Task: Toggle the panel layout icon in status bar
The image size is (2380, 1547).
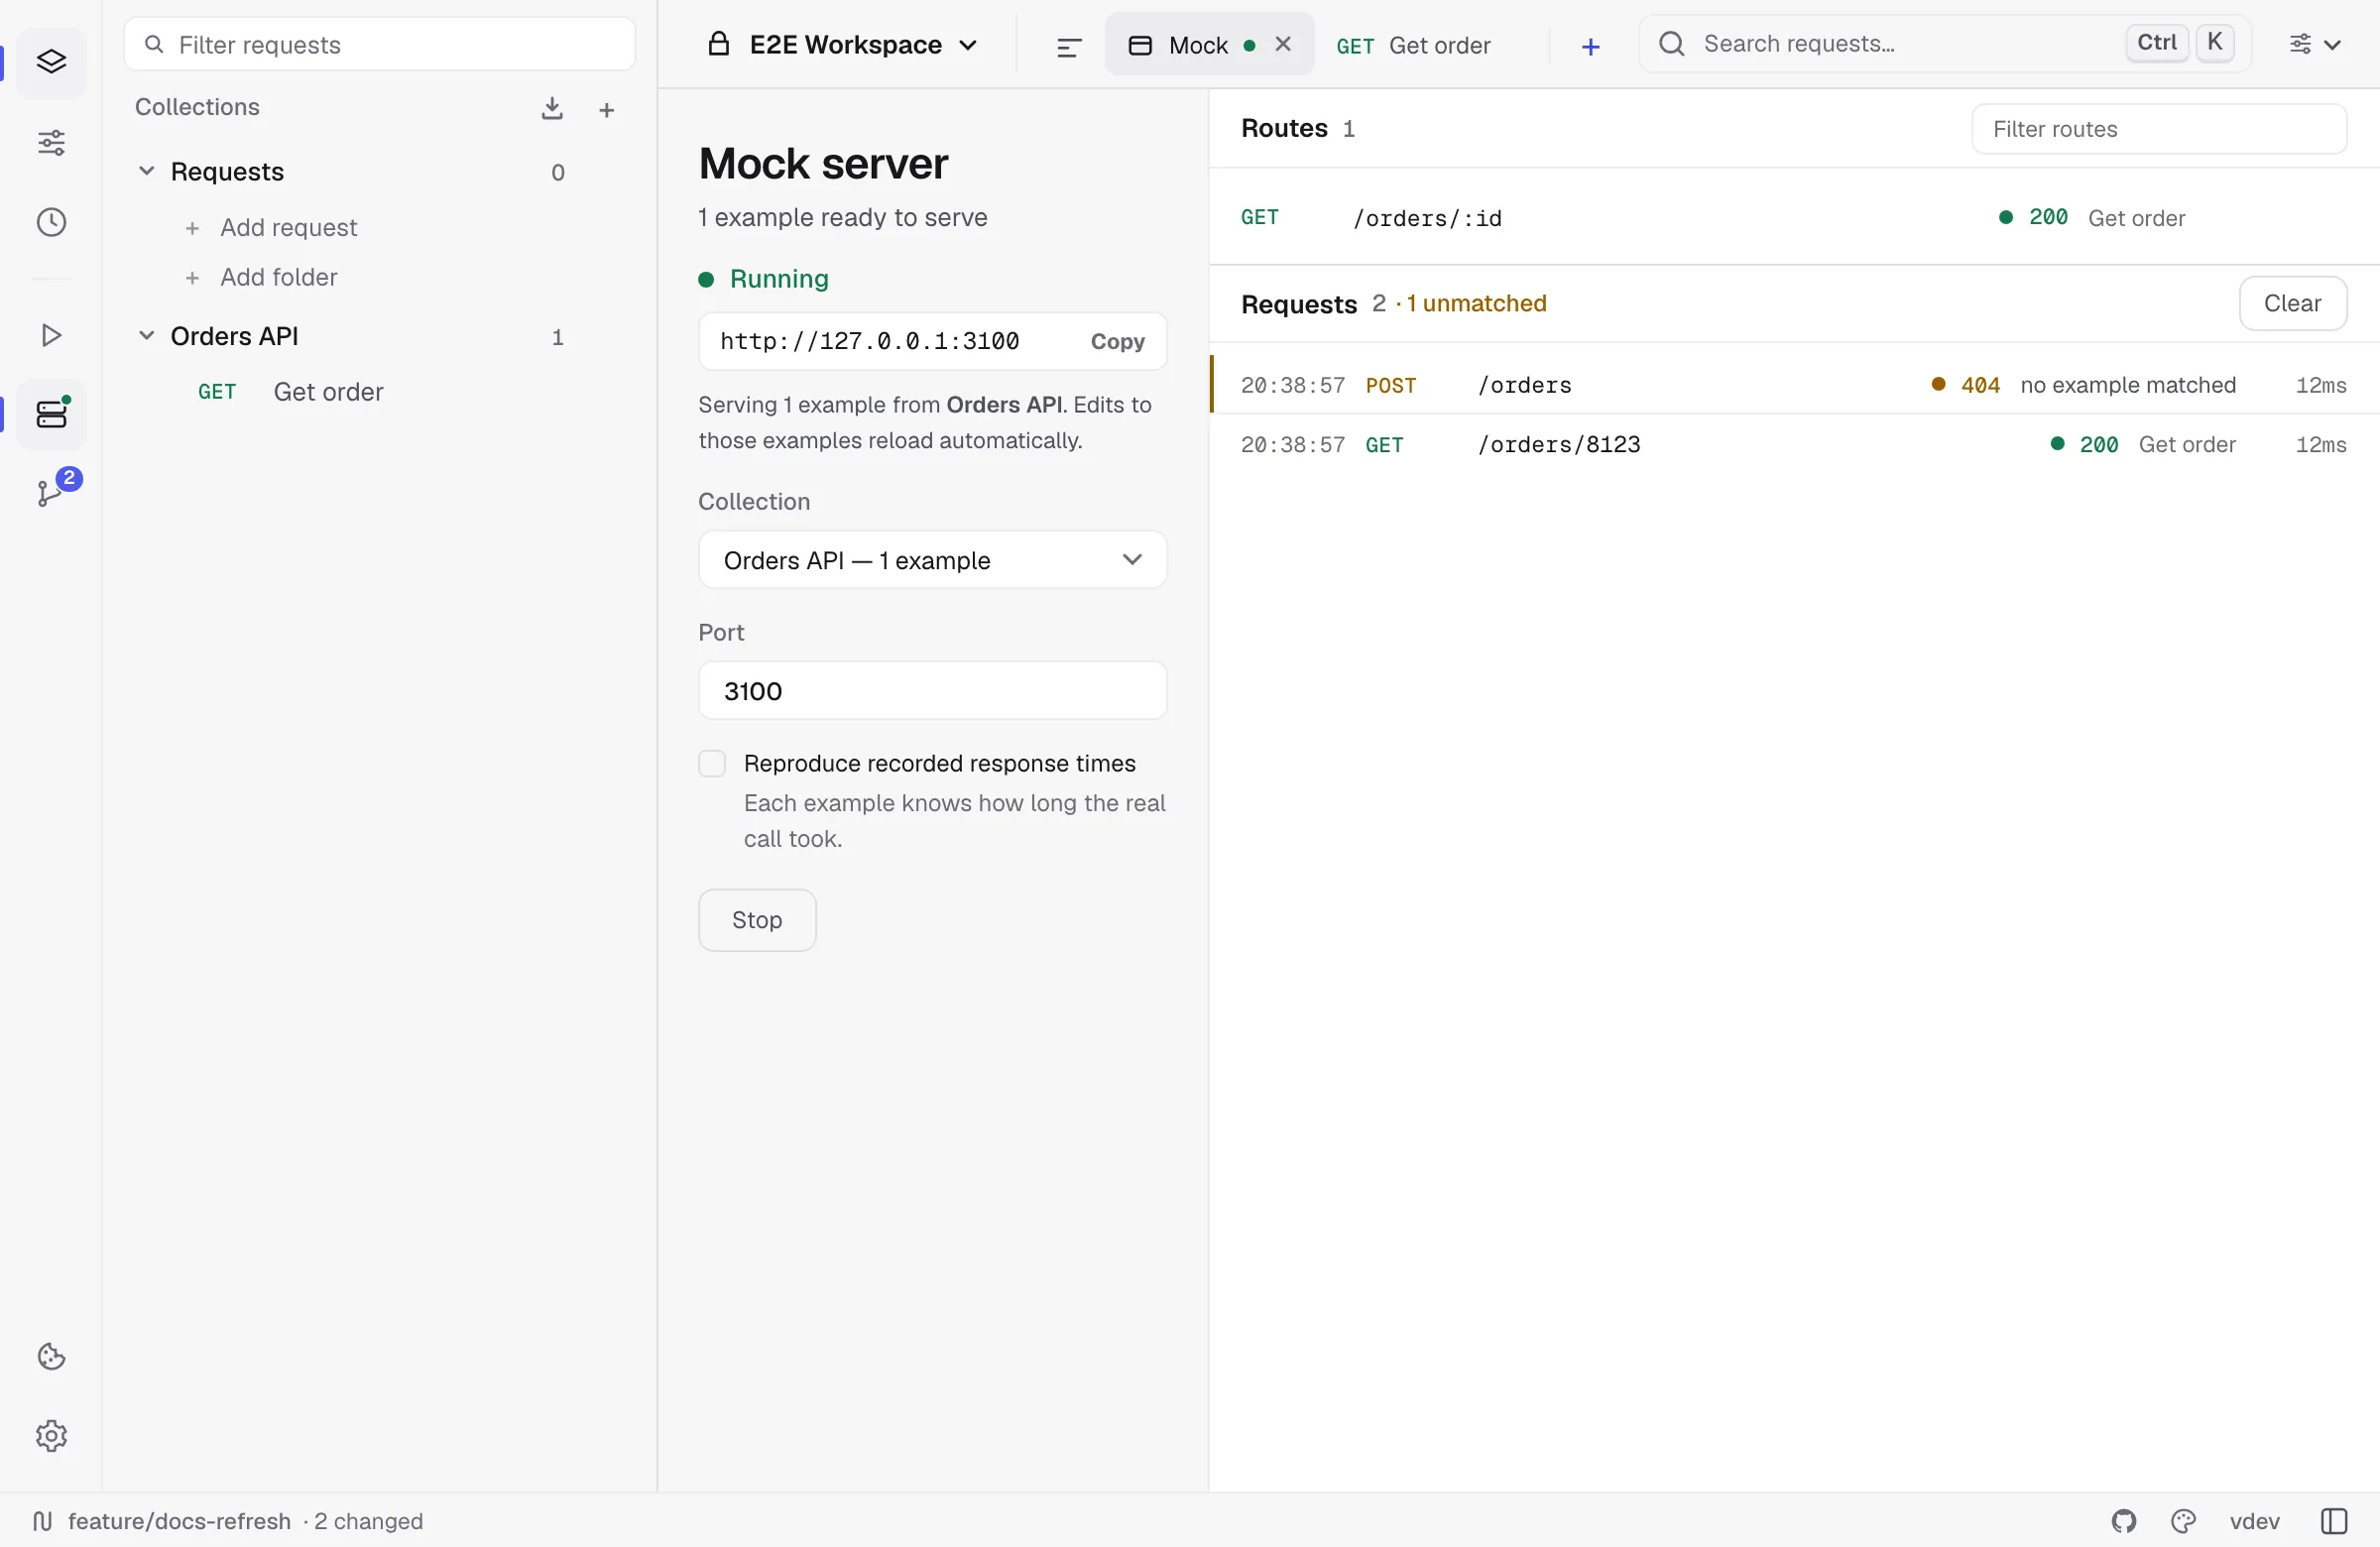Action: pos(2333,1521)
